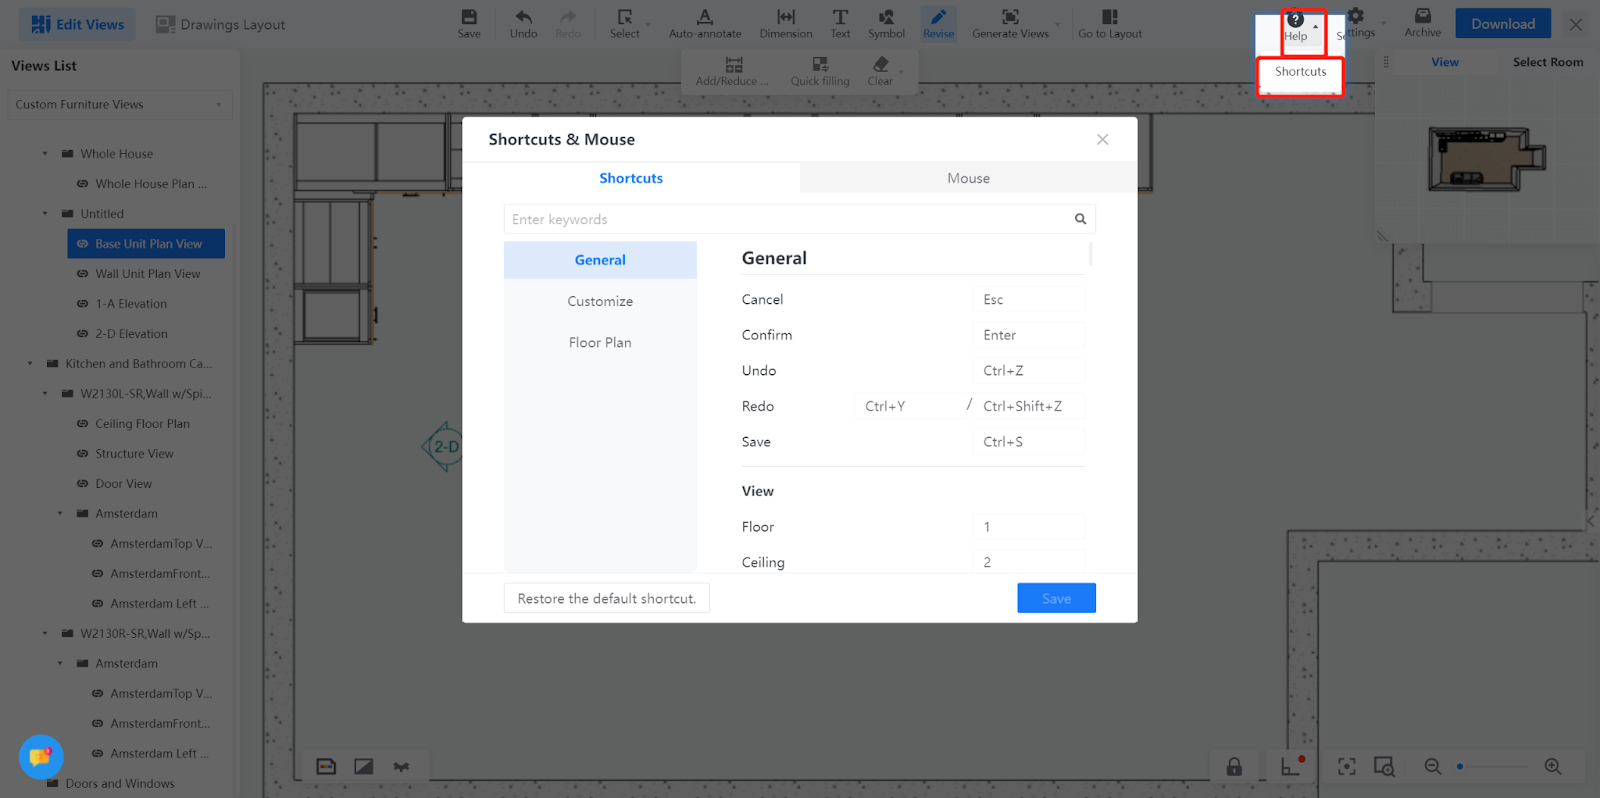Click the Undo arrow icon
1600x798 pixels.
point(523,18)
